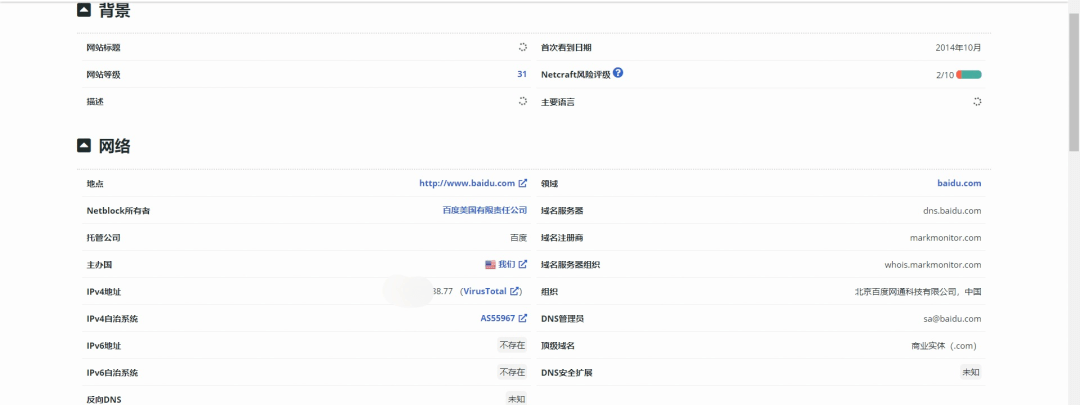Image resolution: width=1080 pixels, height=405 pixels.
Task: Click the IPv4自治系统 row label
Action: tap(112, 318)
